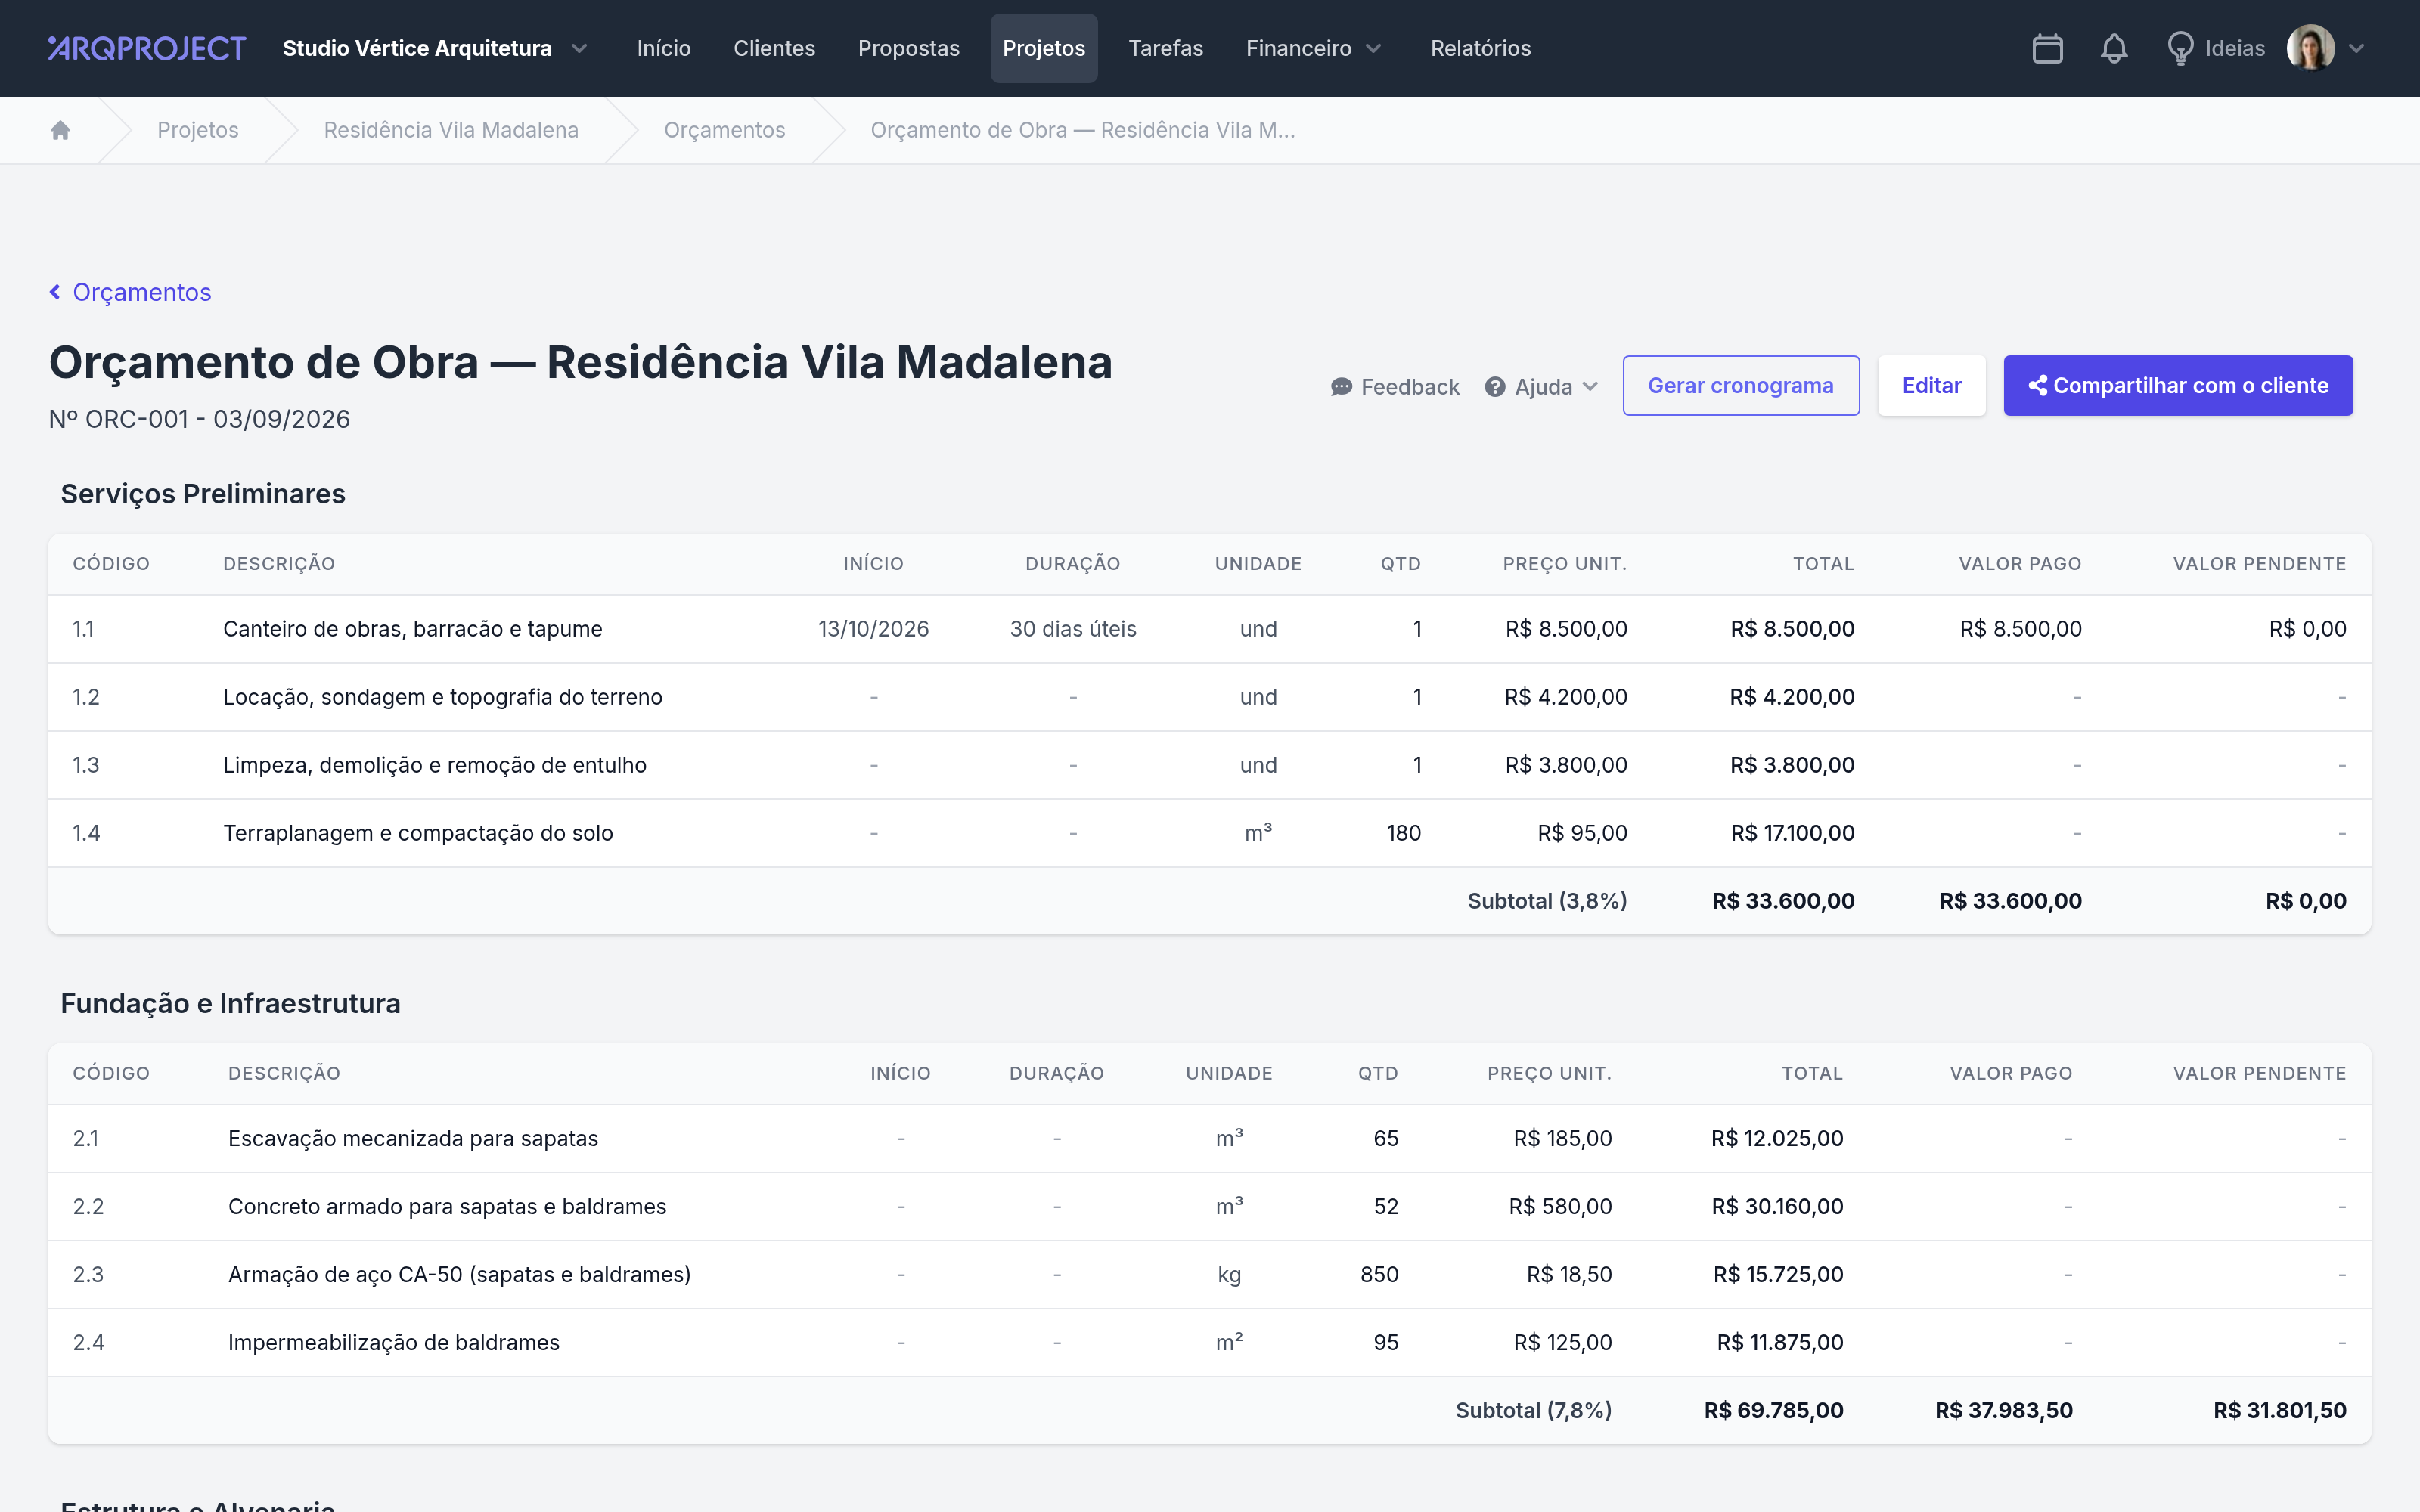Open the Ajuda help dropdown

[x=1541, y=386]
